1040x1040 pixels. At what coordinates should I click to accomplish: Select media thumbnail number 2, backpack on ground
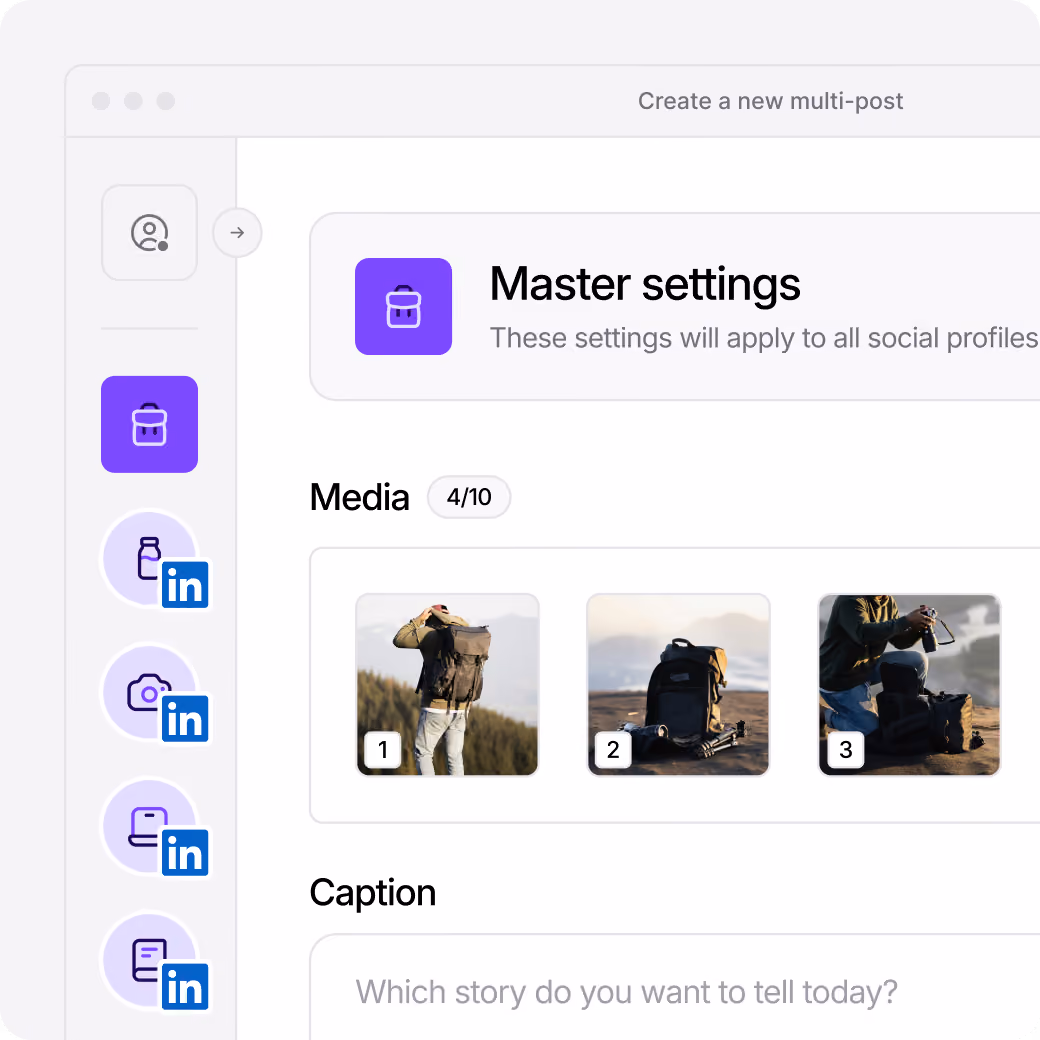[679, 684]
